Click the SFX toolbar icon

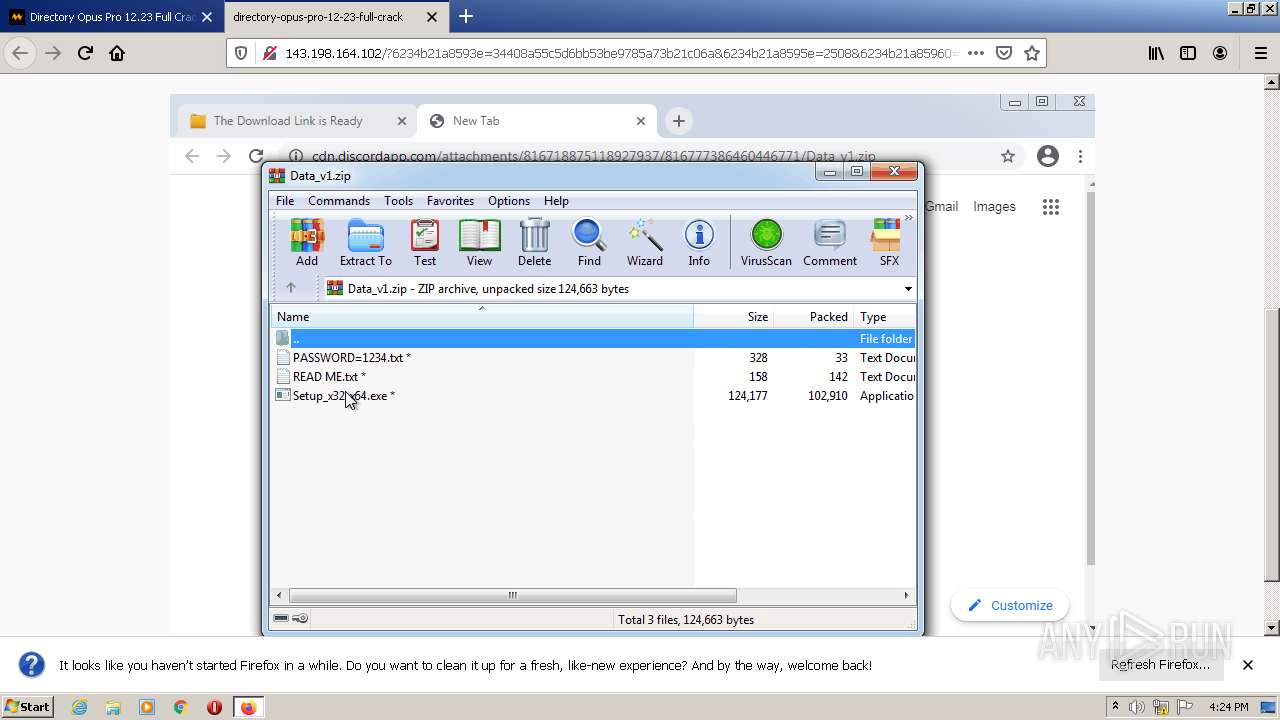click(x=888, y=243)
